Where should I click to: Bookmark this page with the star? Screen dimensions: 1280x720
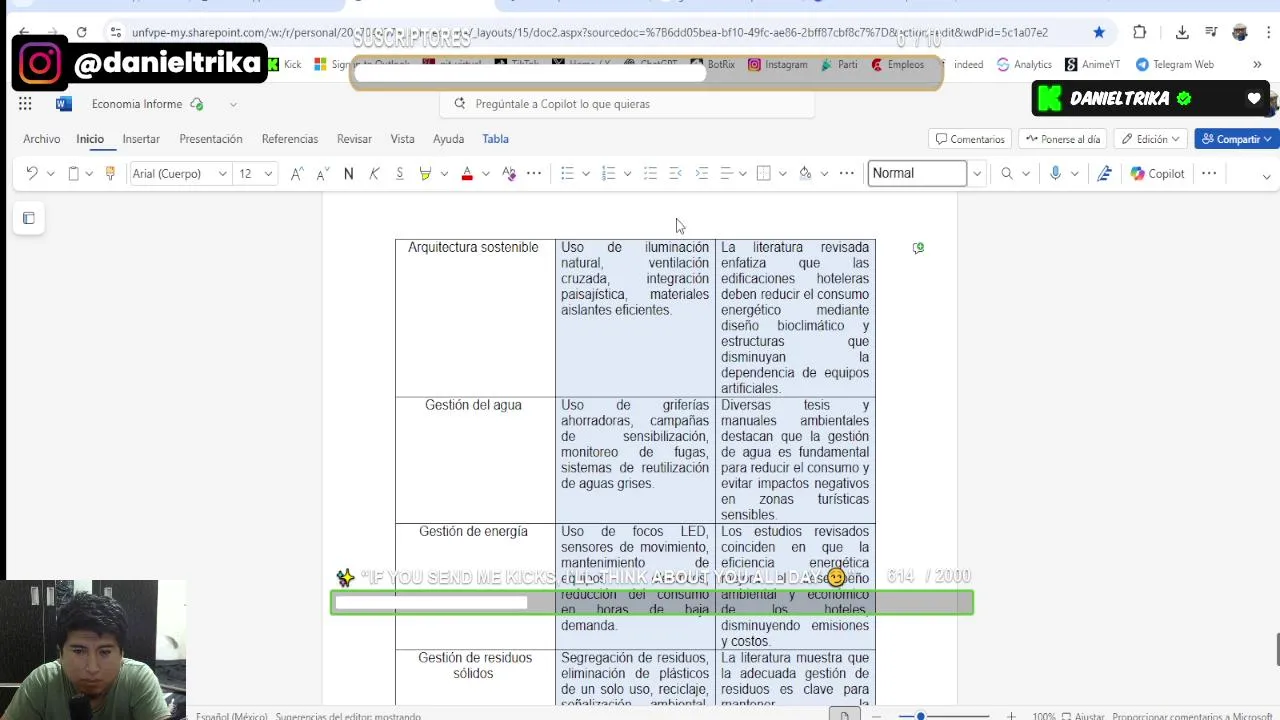pyautogui.click(x=1099, y=32)
